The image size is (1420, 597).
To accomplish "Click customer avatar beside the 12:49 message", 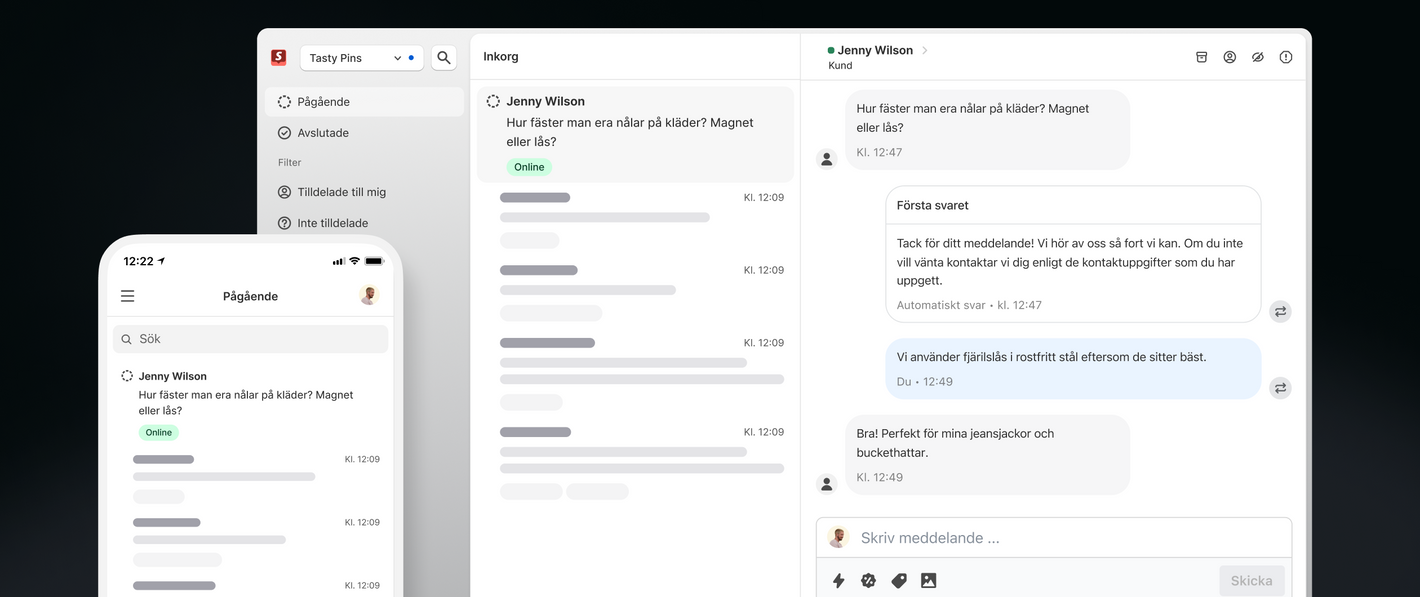I will (x=827, y=484).
